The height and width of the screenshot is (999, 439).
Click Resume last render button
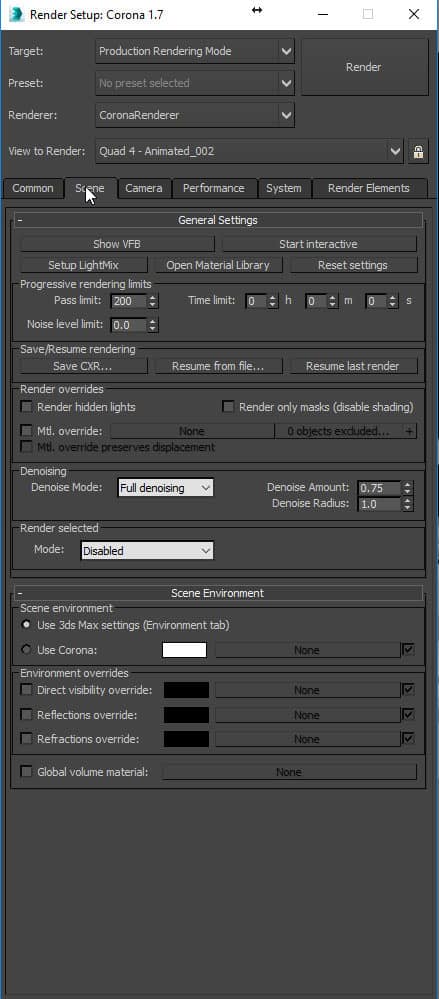point(353,366)
